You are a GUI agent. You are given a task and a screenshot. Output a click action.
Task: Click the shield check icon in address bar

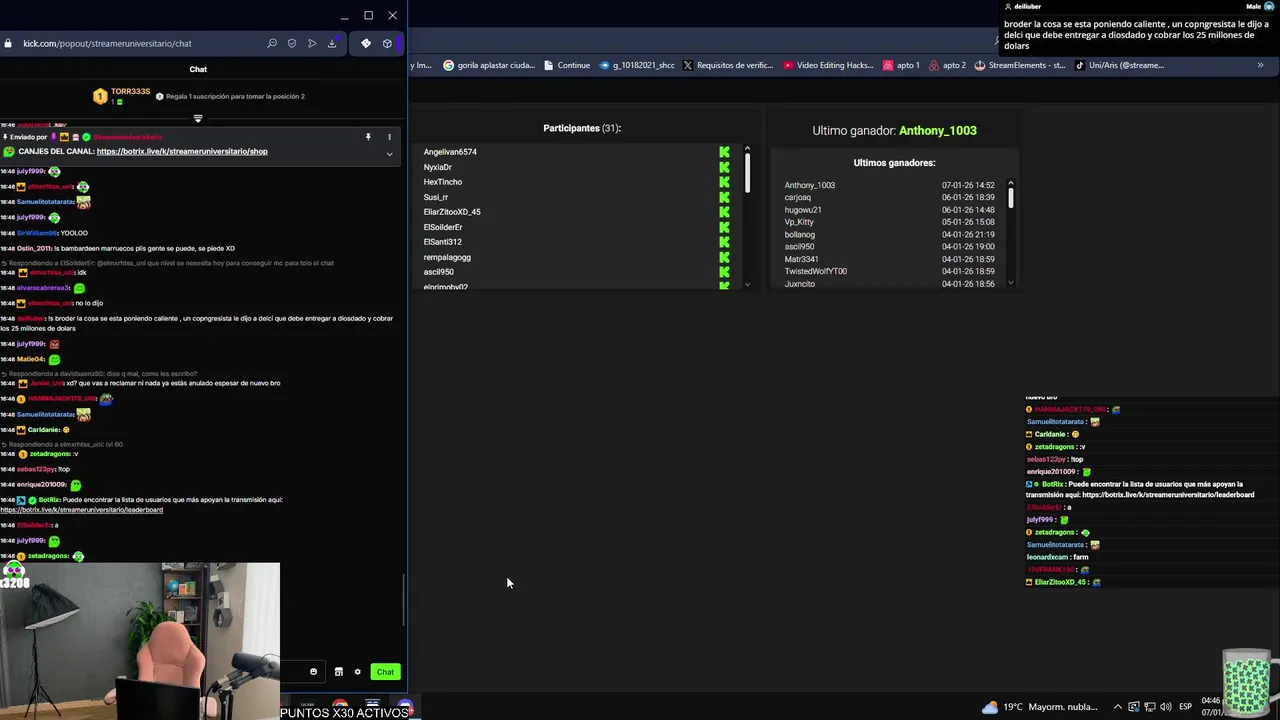(292, 43)
